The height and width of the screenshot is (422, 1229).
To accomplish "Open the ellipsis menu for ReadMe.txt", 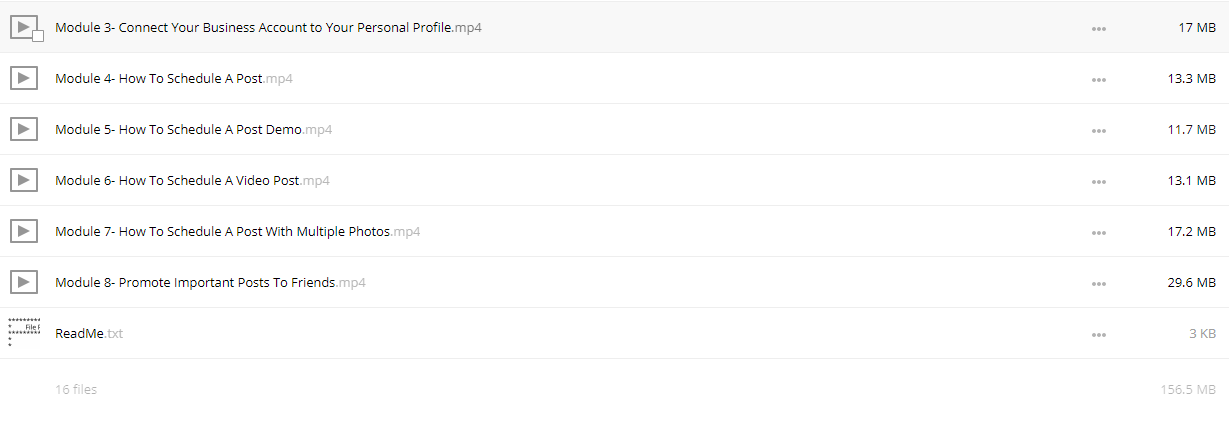I will pos(1099,335).
